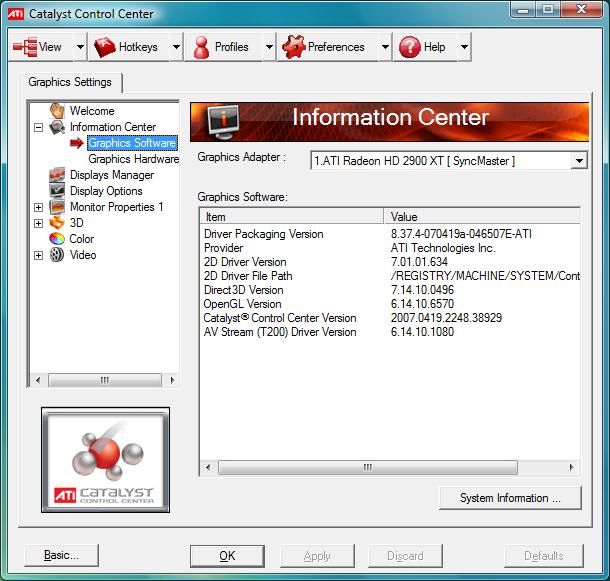Select Graphics Hardware in the tree

(133, 159)
